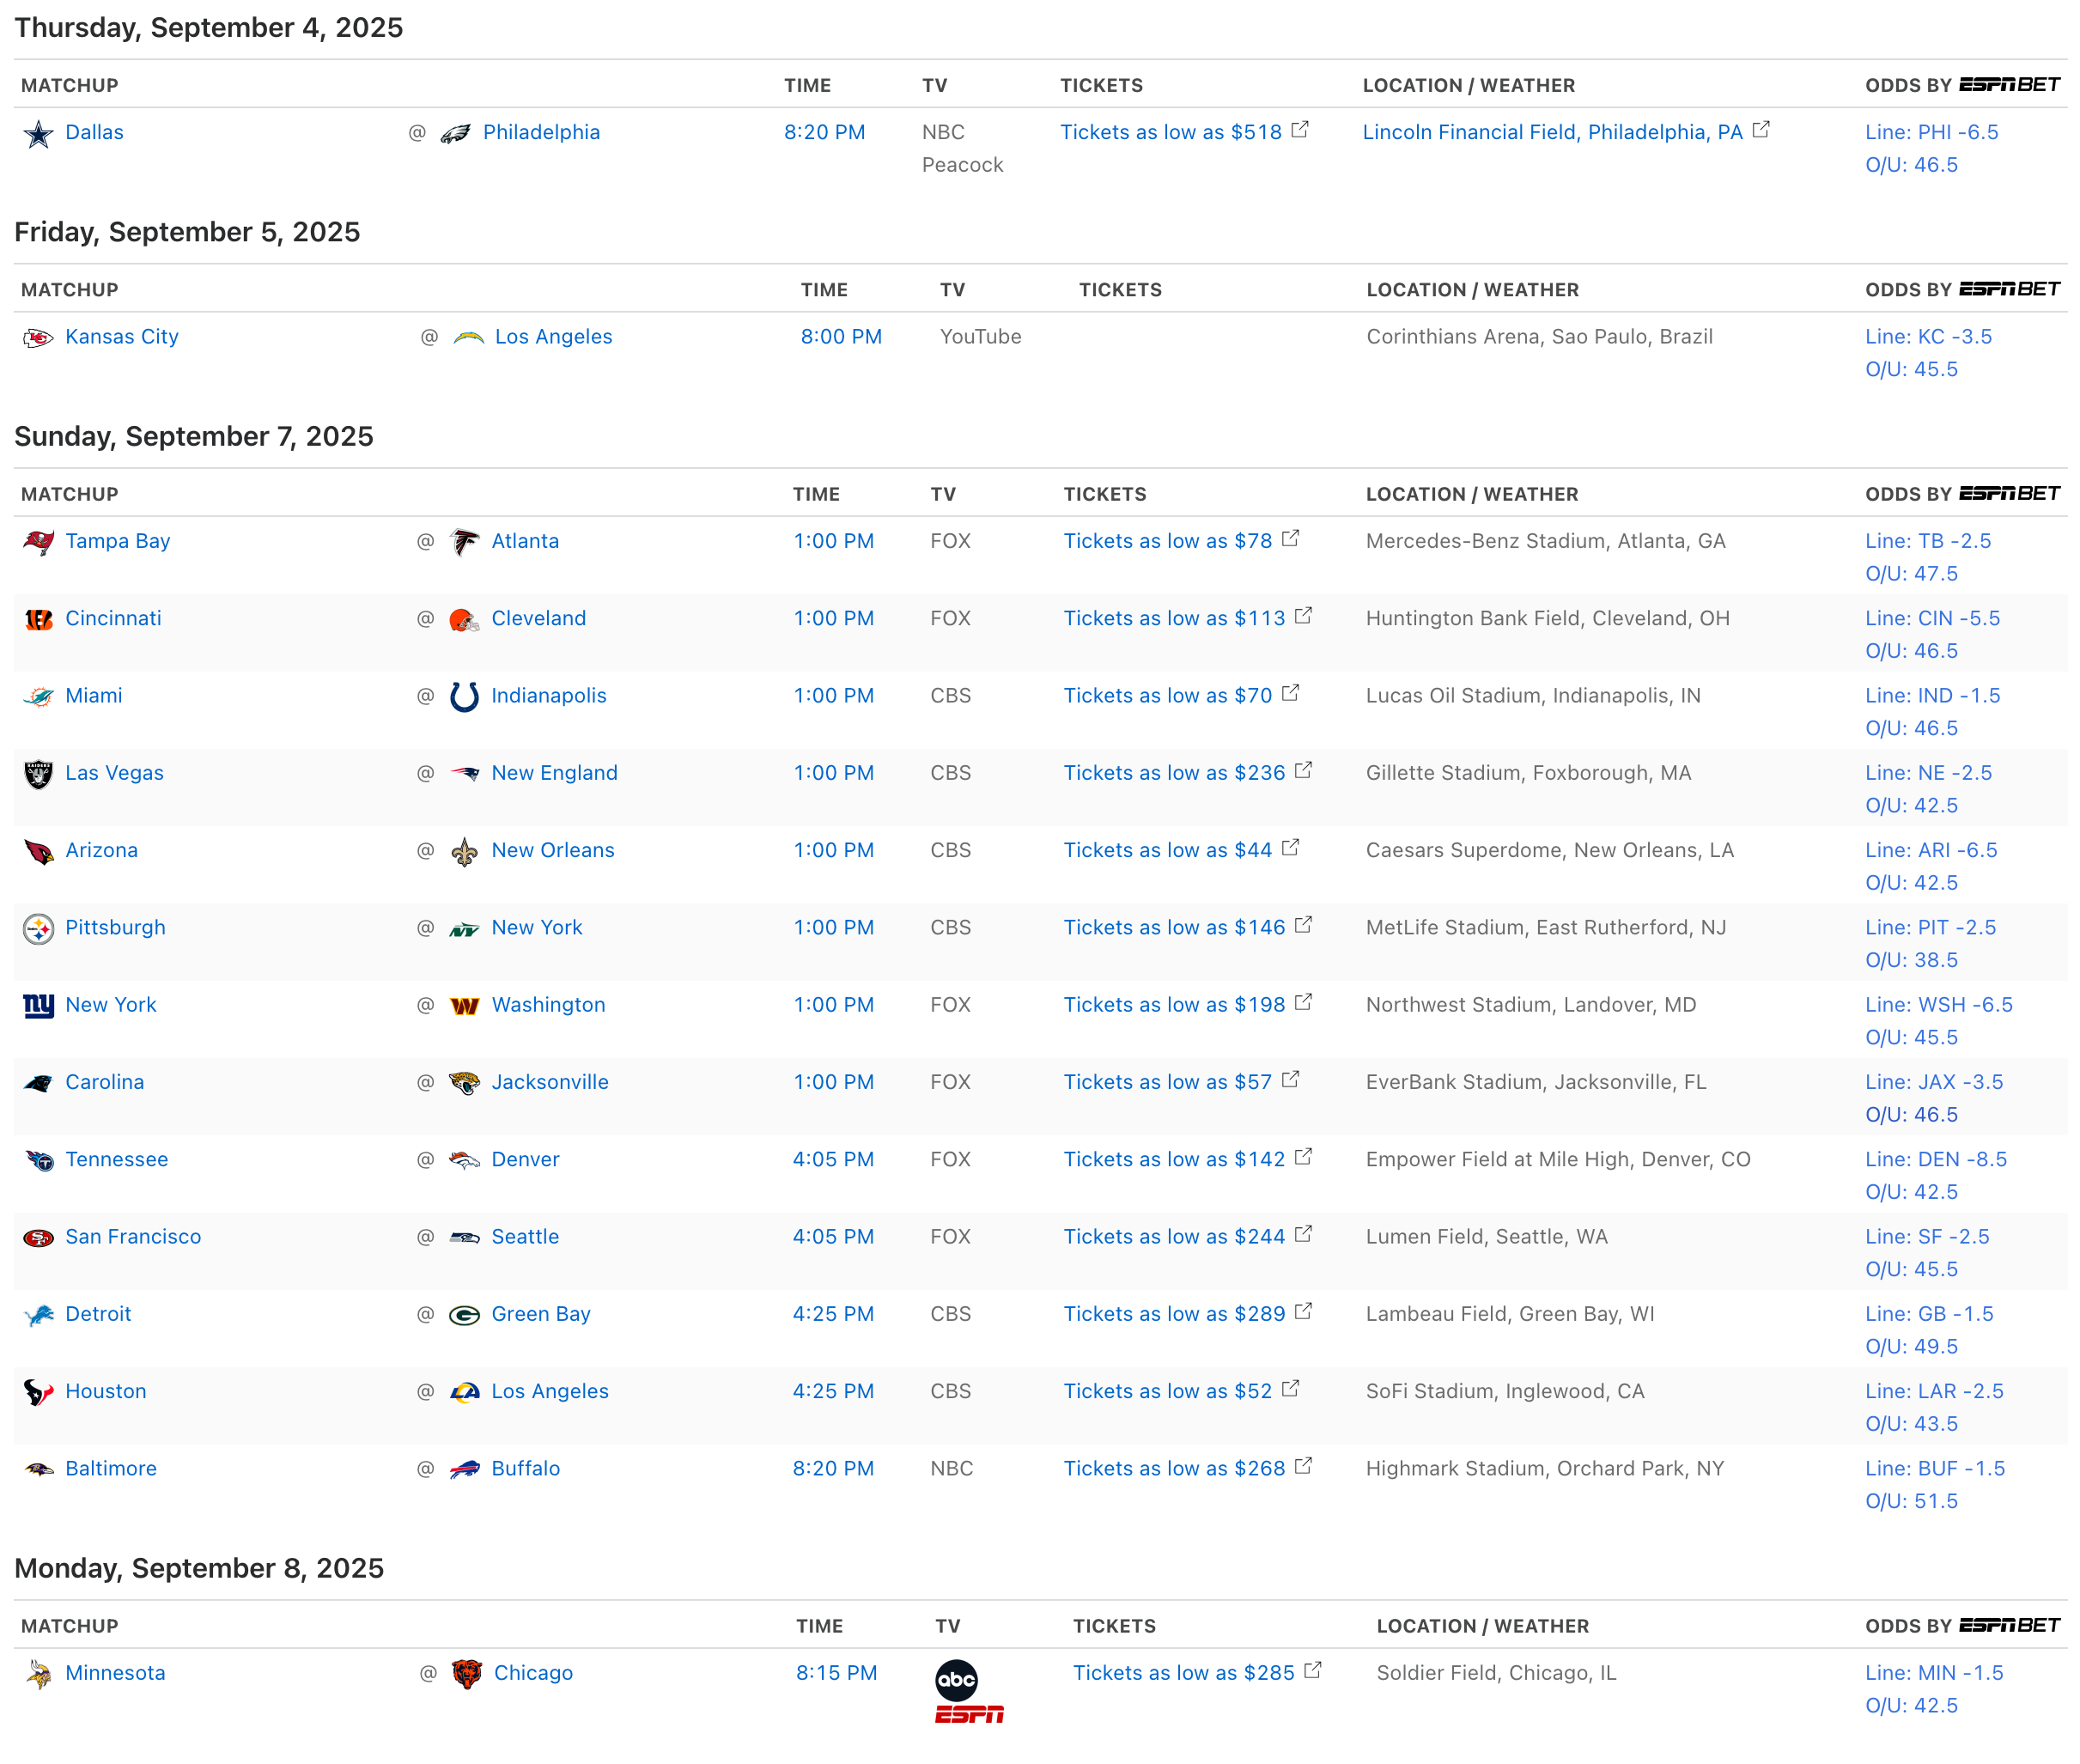Click the Baltimore Ravens logo
This screenshot has height=1764, width=2080.
point(38,1470)
